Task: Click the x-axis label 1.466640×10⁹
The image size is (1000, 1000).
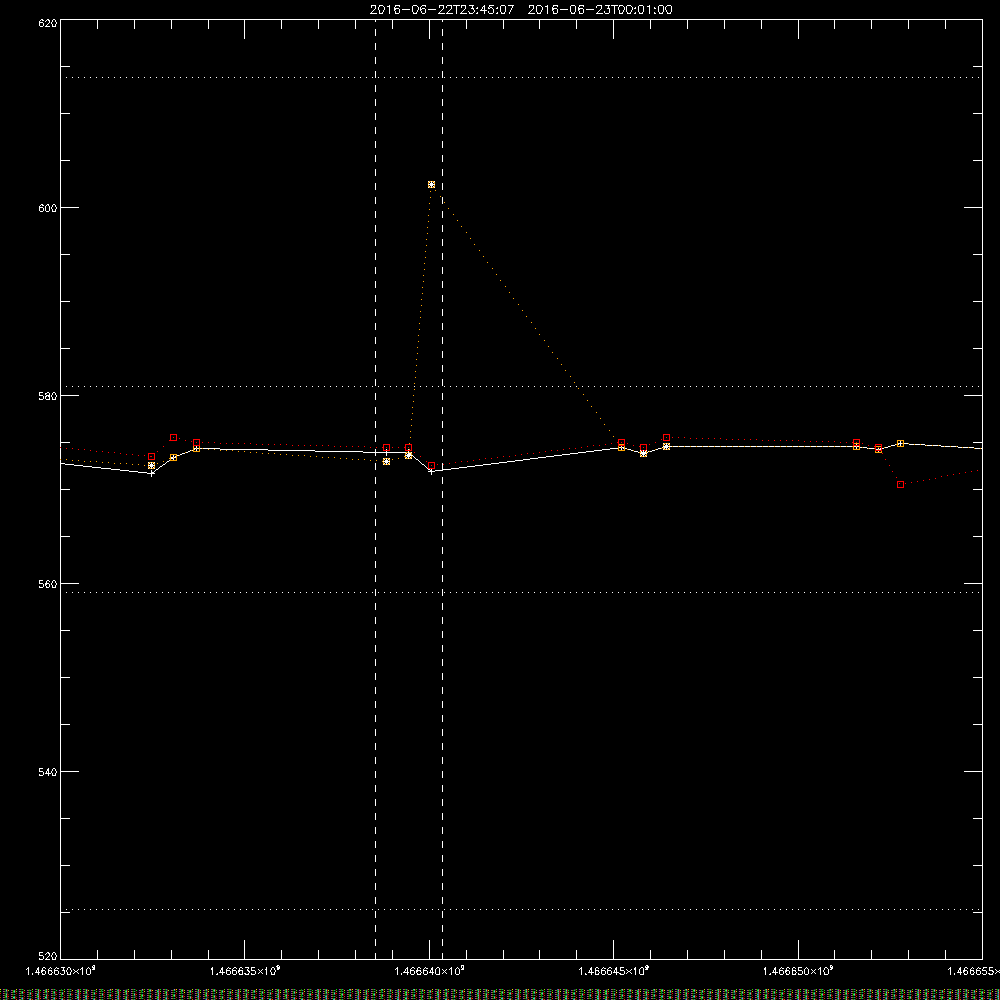Action: 430,971
